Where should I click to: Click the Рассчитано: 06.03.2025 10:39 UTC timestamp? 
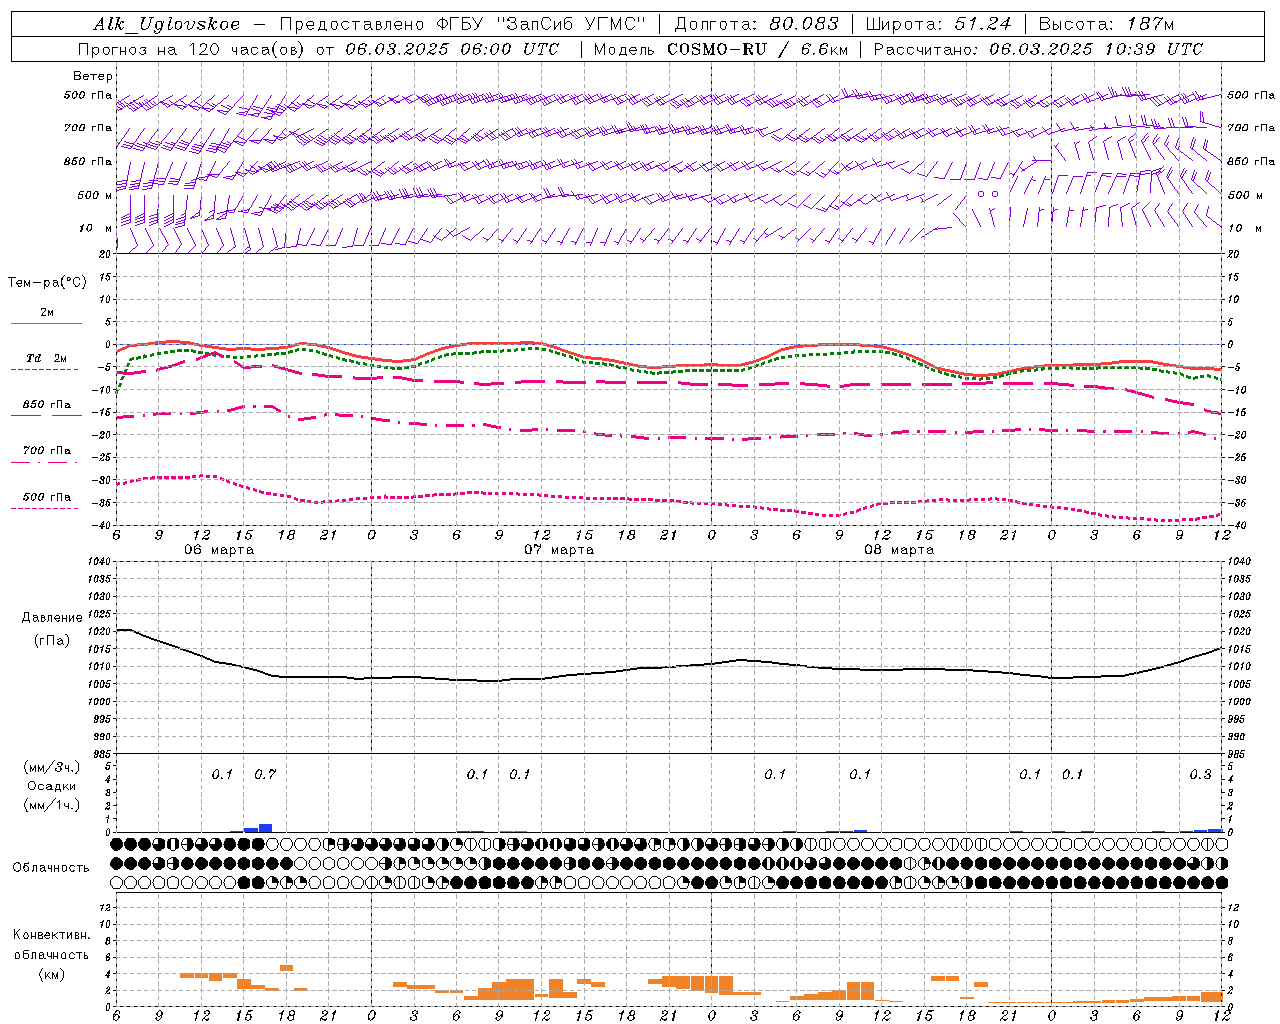tap(1038, 49)
